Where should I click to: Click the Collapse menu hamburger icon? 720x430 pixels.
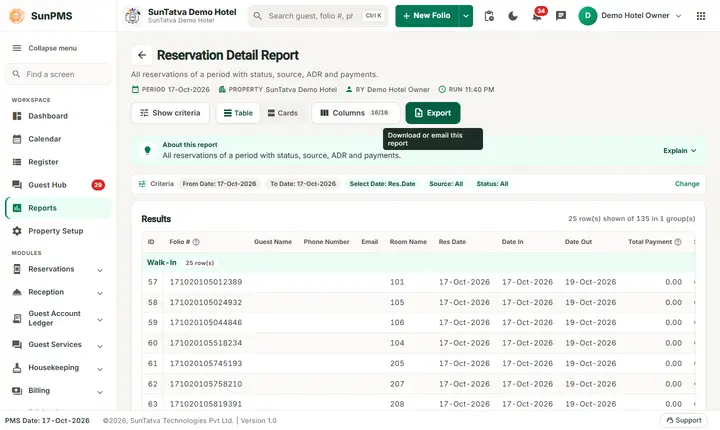pos(17,48)
